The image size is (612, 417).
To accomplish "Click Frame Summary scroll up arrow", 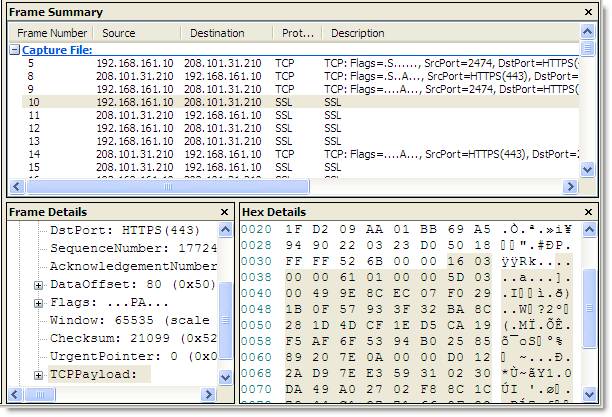I will click(x=587, y=32).
